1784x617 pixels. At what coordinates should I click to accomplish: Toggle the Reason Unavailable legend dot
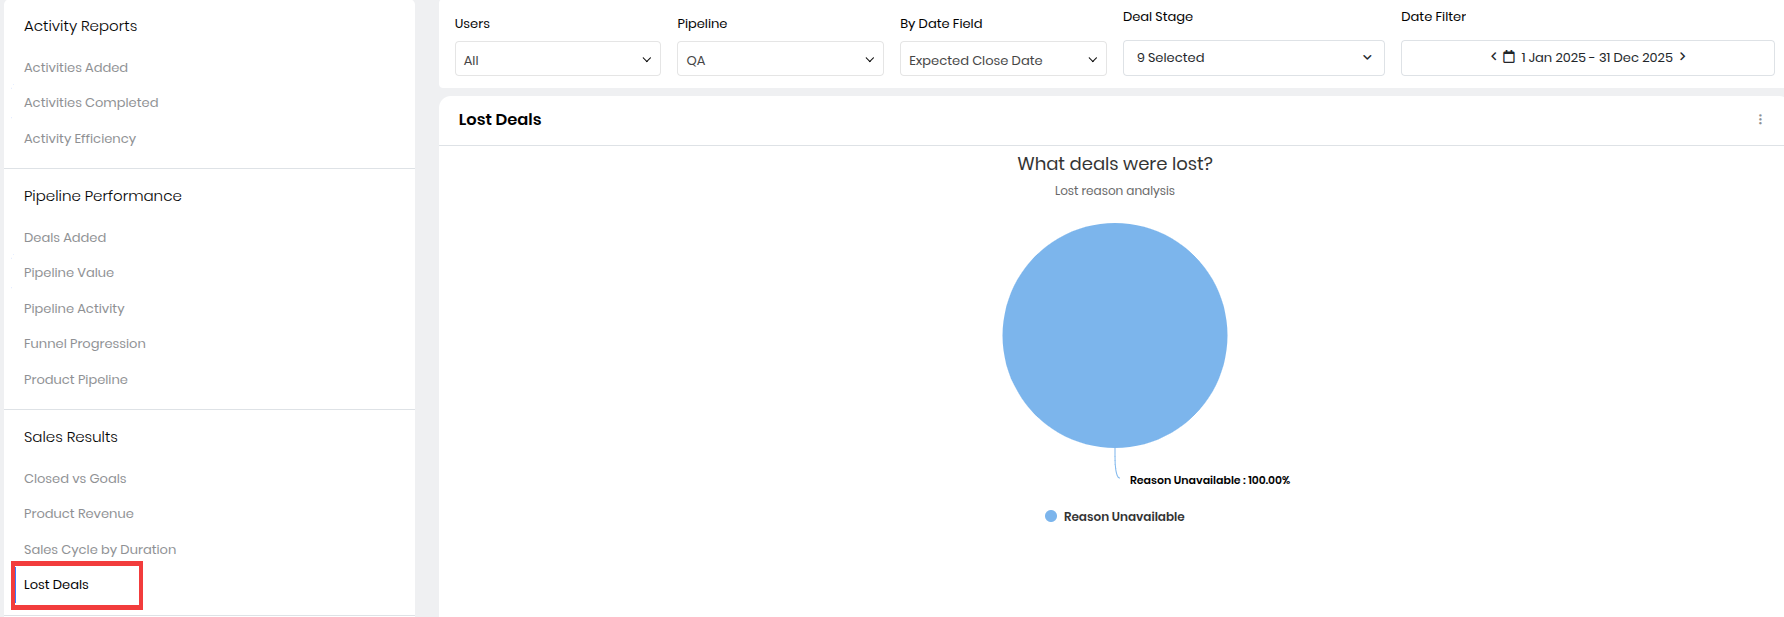[1051, 516]
